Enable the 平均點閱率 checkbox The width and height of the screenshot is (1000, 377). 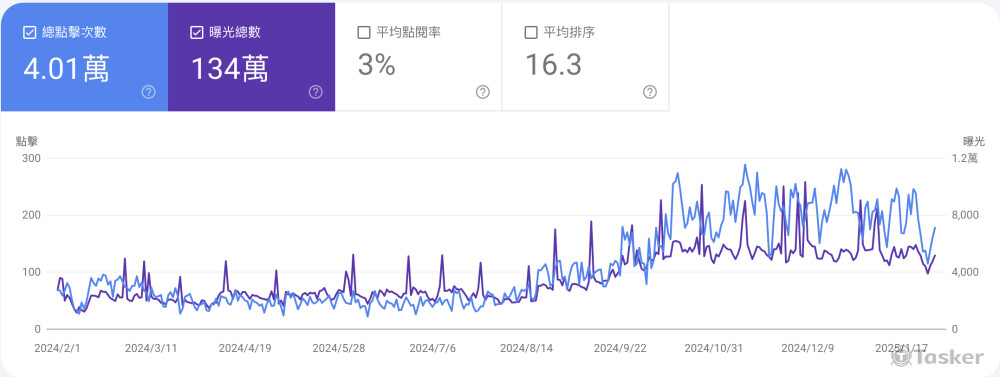click(x=364, y=33)
